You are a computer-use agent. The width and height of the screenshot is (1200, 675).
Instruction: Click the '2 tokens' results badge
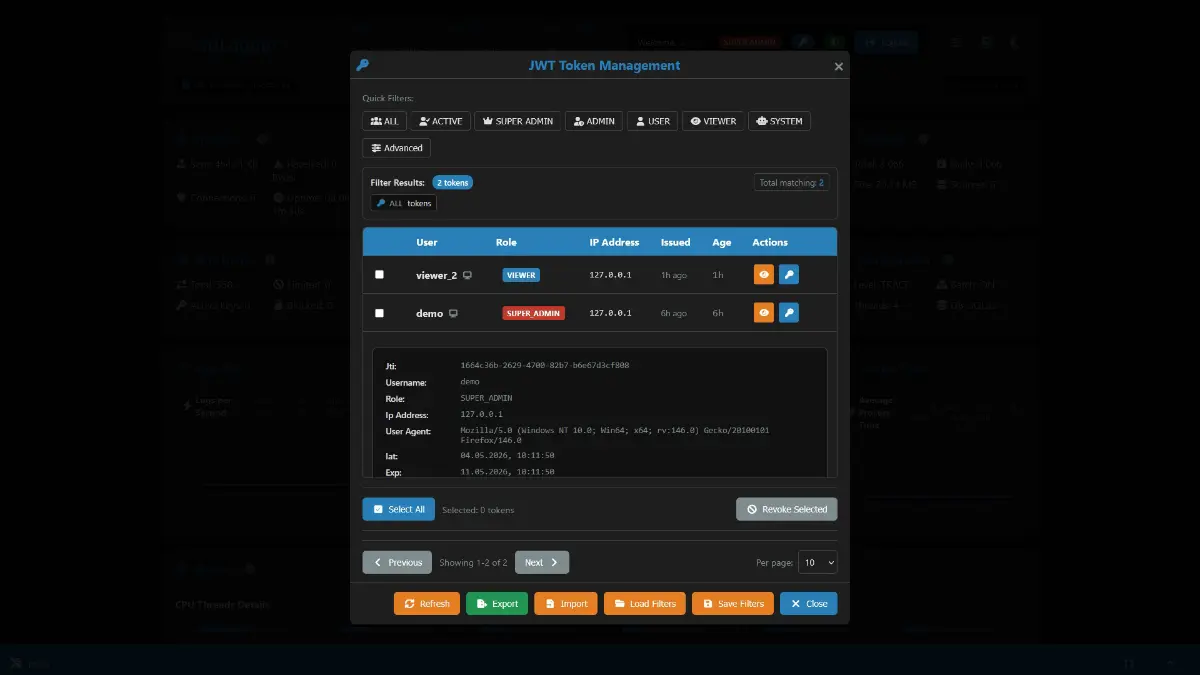pos(453,183)
